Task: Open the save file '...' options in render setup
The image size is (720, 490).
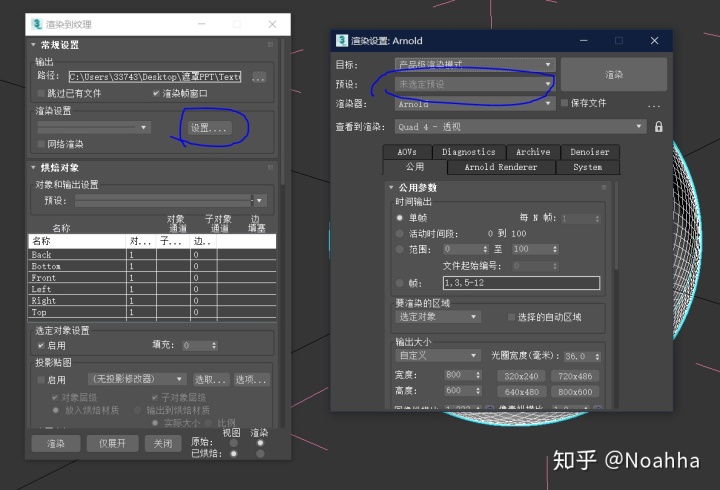Action: [x=654, y=105]
